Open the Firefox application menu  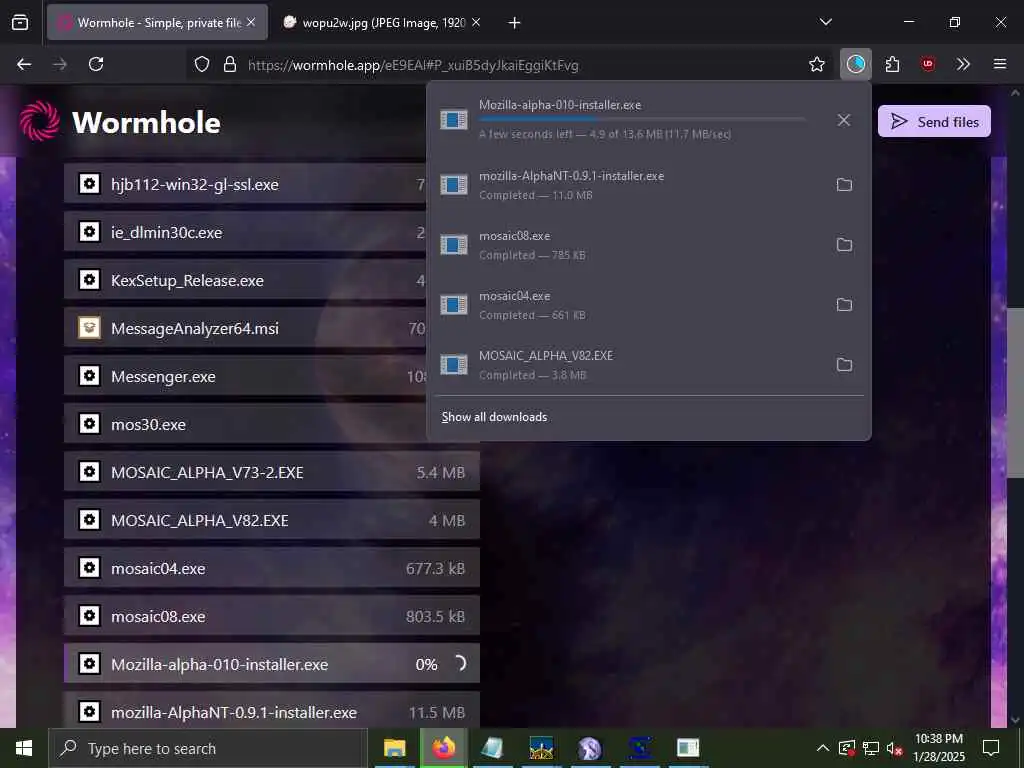pyautogui.click(x=1000, y=64)
